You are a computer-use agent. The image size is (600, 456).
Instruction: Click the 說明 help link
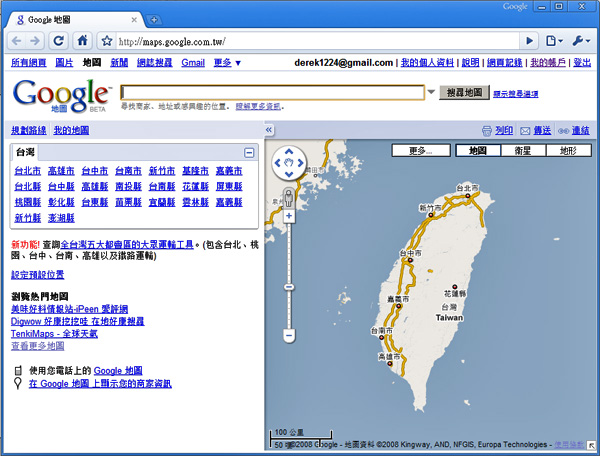pyautogui.click(x=470, y=62)
